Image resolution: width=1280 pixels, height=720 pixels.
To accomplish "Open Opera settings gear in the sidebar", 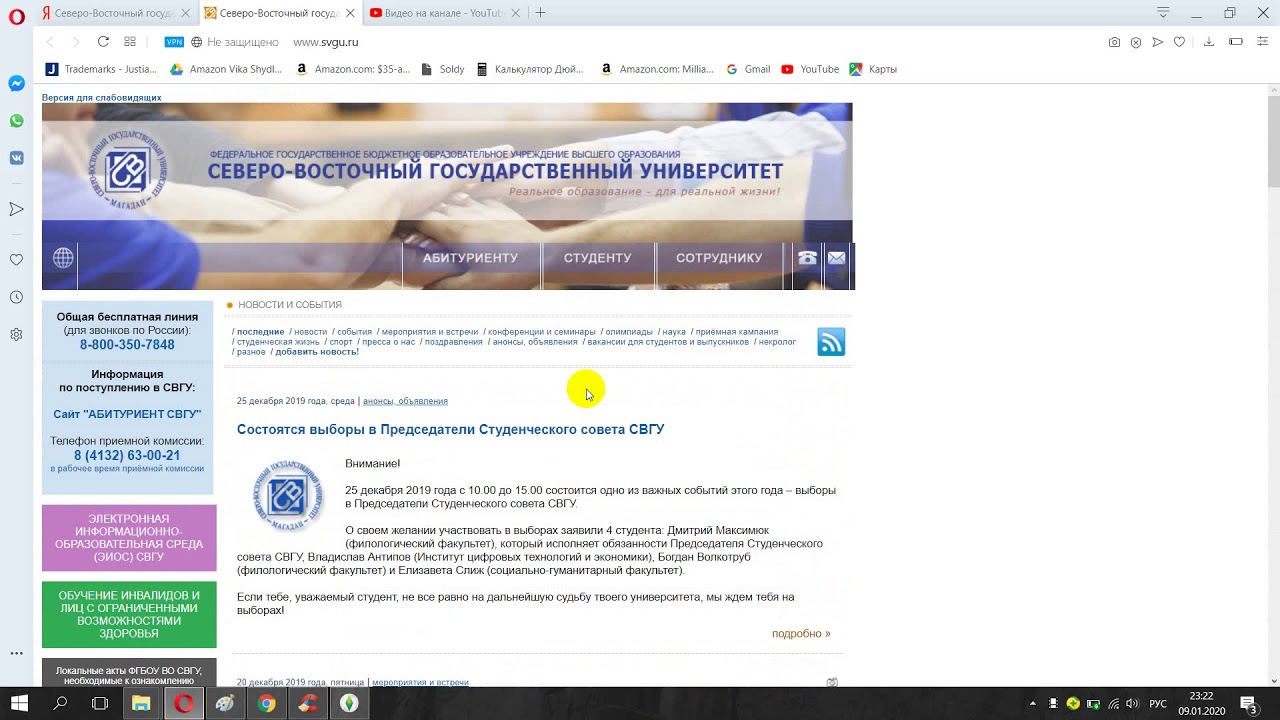I will pyautogui.click(x=16, y=335).
